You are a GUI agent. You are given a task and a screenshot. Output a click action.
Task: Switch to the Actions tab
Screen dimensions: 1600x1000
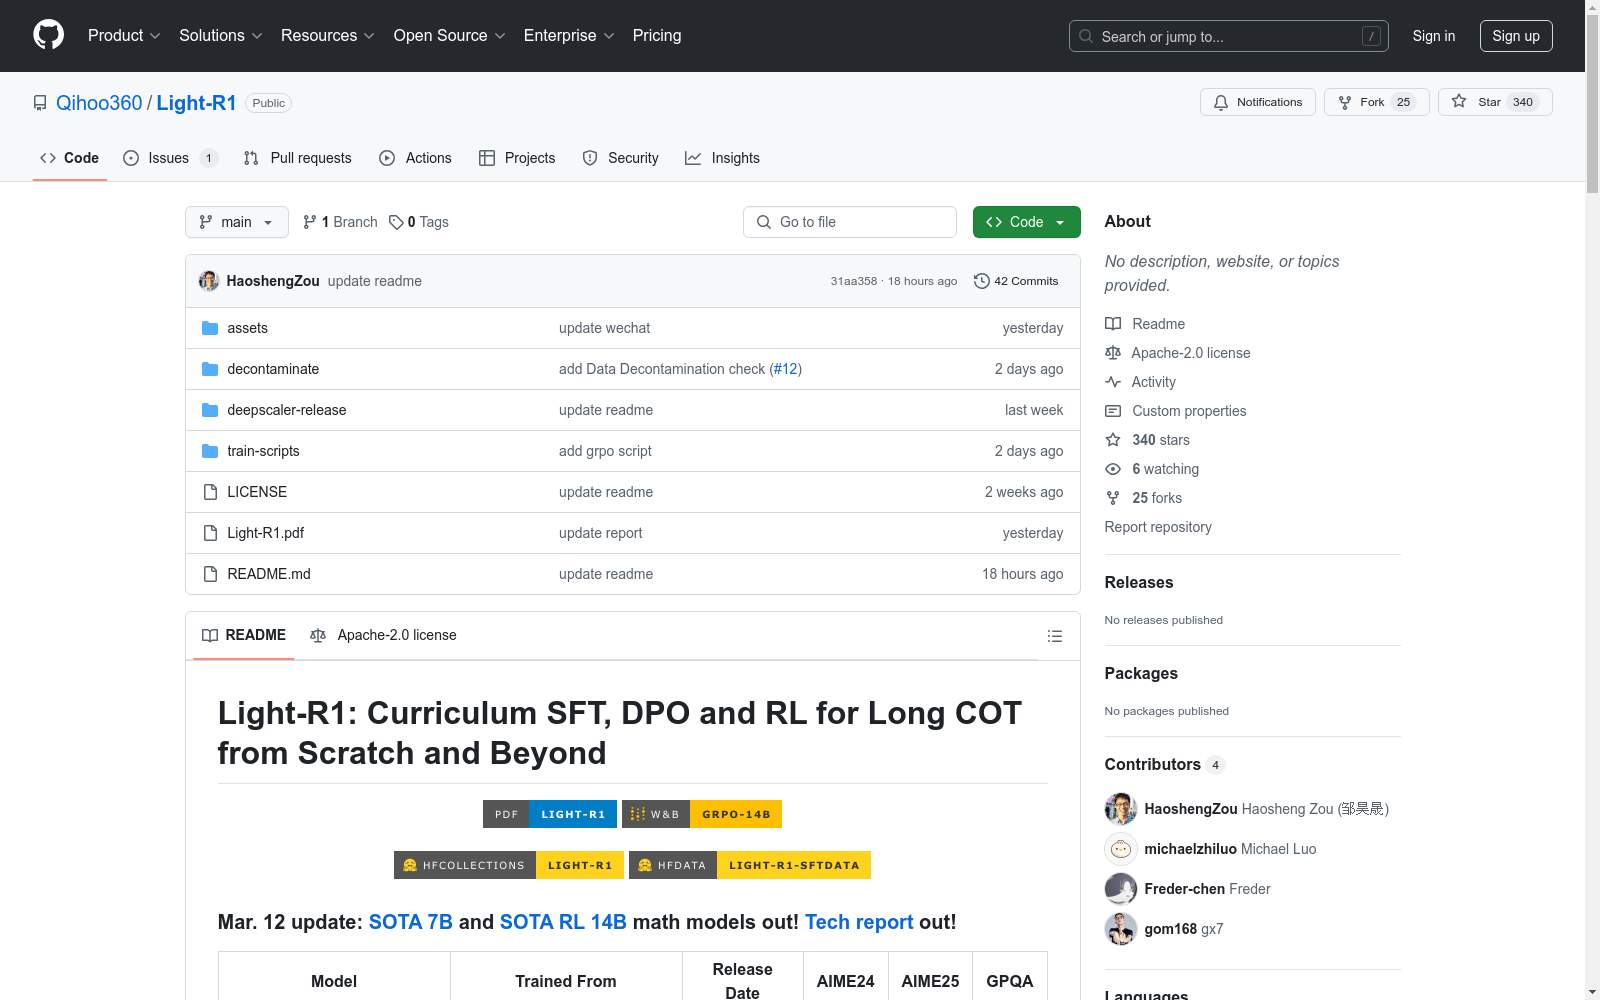point(415,158)
